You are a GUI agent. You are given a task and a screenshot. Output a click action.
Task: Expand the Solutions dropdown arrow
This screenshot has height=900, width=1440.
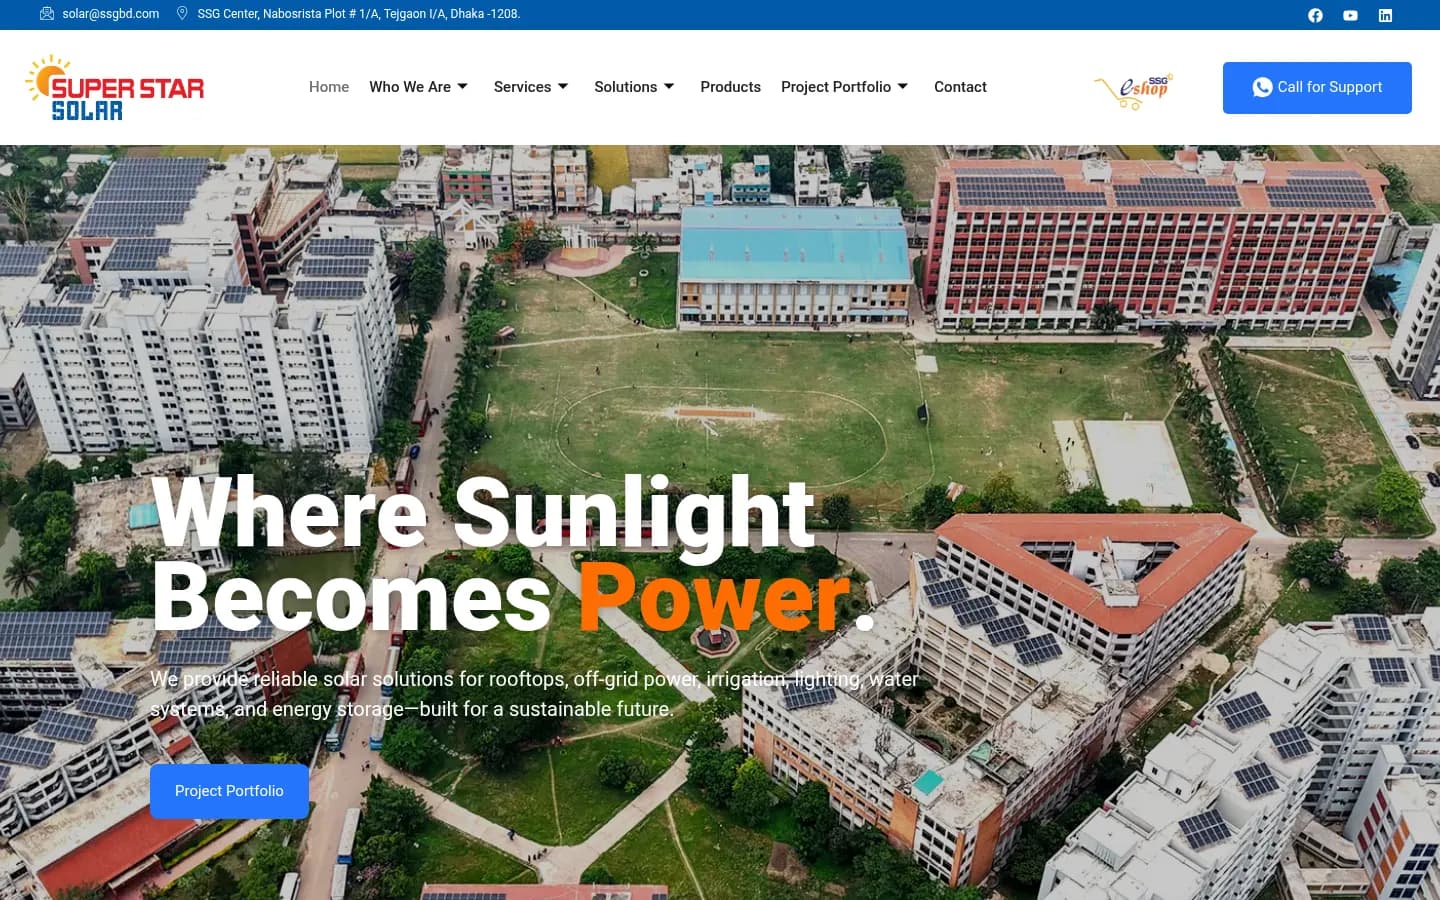669,87
